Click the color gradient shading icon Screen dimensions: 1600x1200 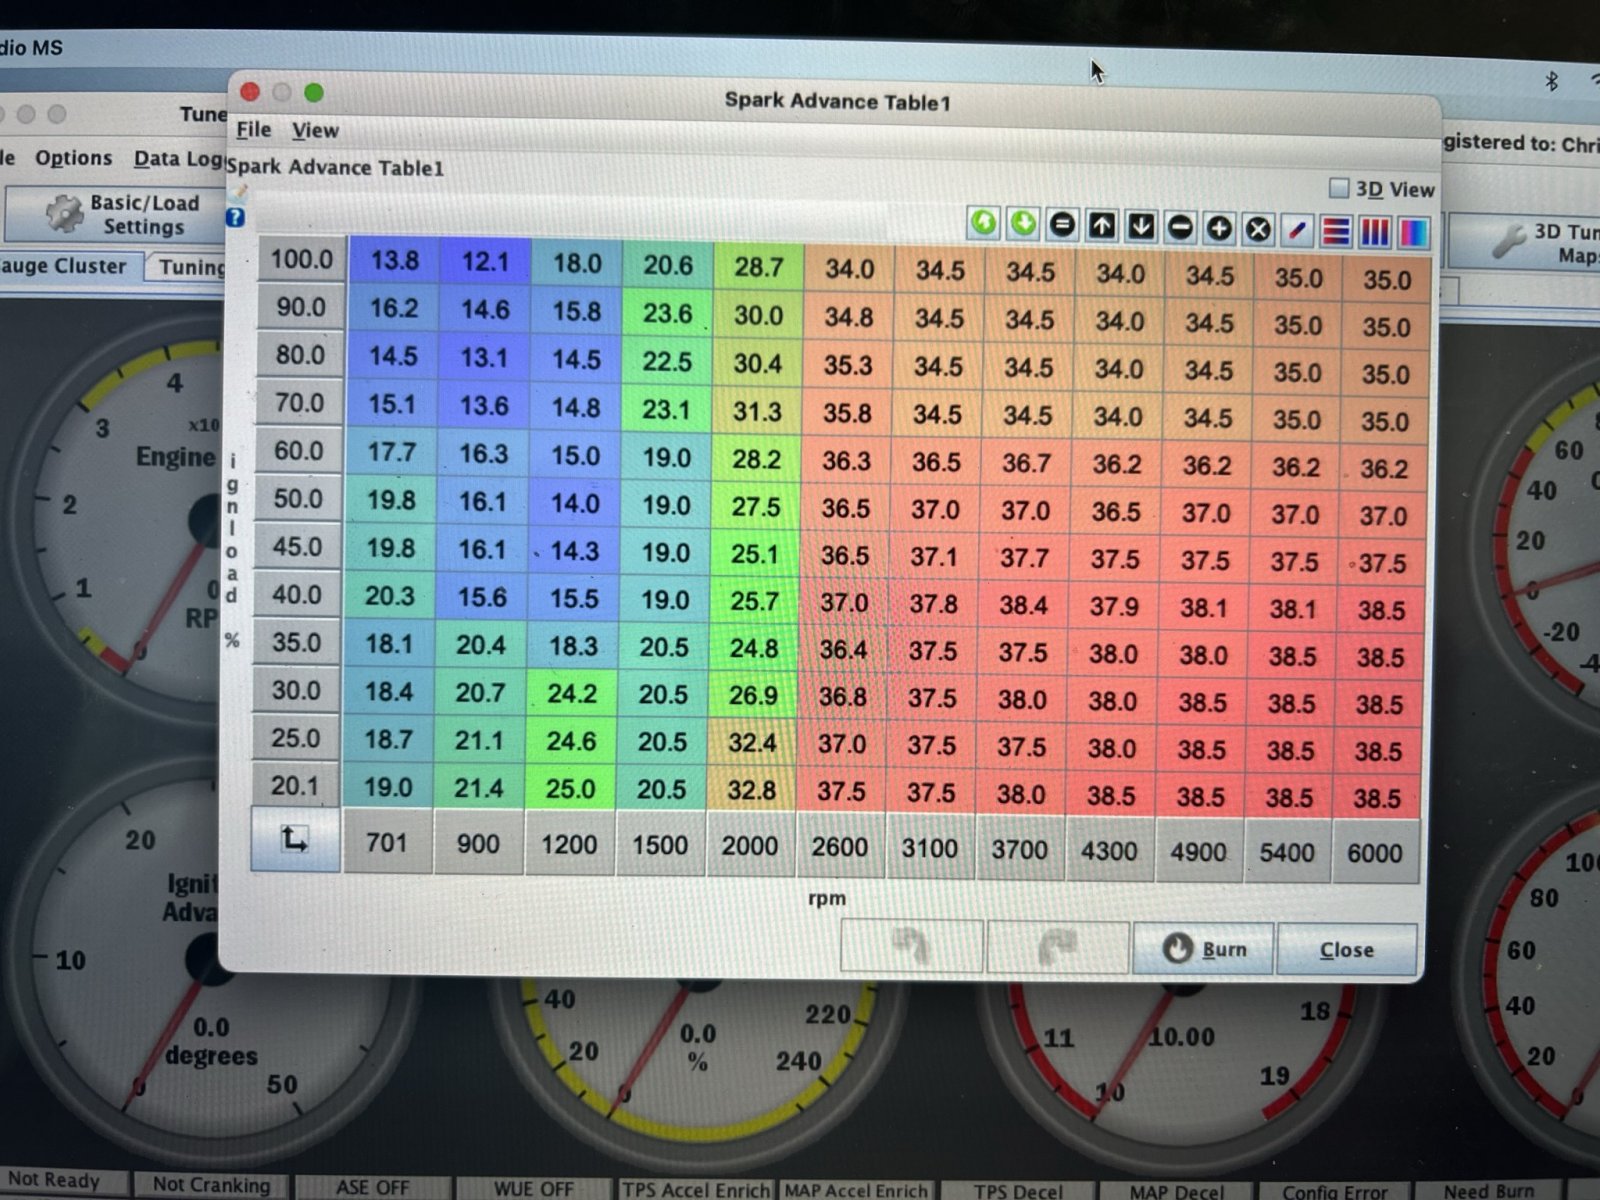pos(1413,234)
